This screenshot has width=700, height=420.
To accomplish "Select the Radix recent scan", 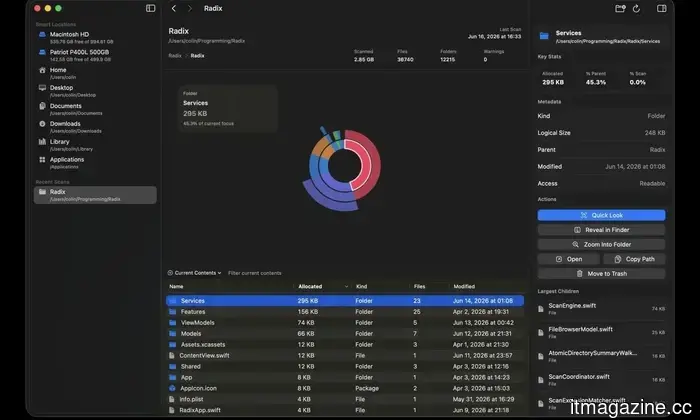I will (95, 195).
